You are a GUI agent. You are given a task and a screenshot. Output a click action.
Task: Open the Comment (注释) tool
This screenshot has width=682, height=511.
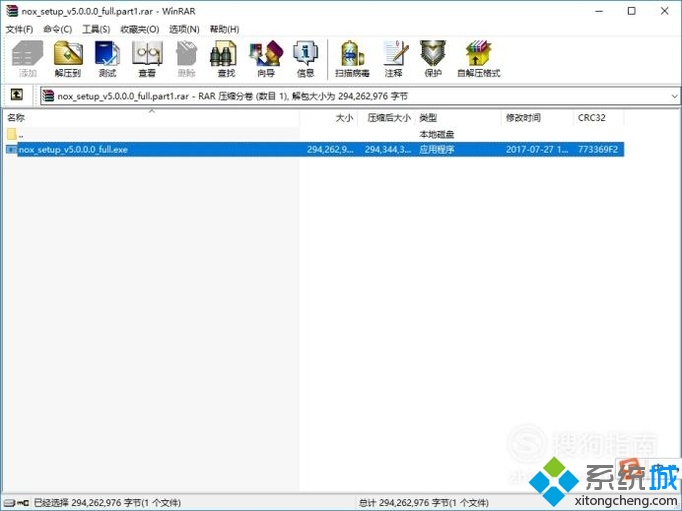point(394,59)
